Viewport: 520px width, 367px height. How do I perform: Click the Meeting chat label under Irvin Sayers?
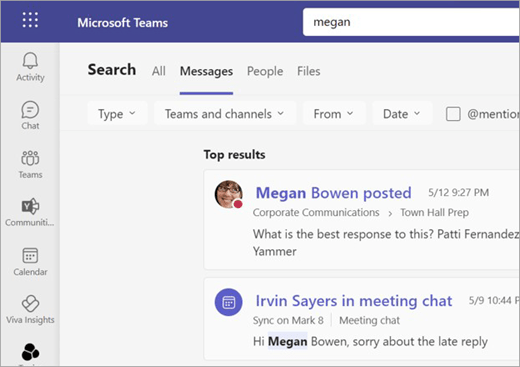click(x=369, y=320)
